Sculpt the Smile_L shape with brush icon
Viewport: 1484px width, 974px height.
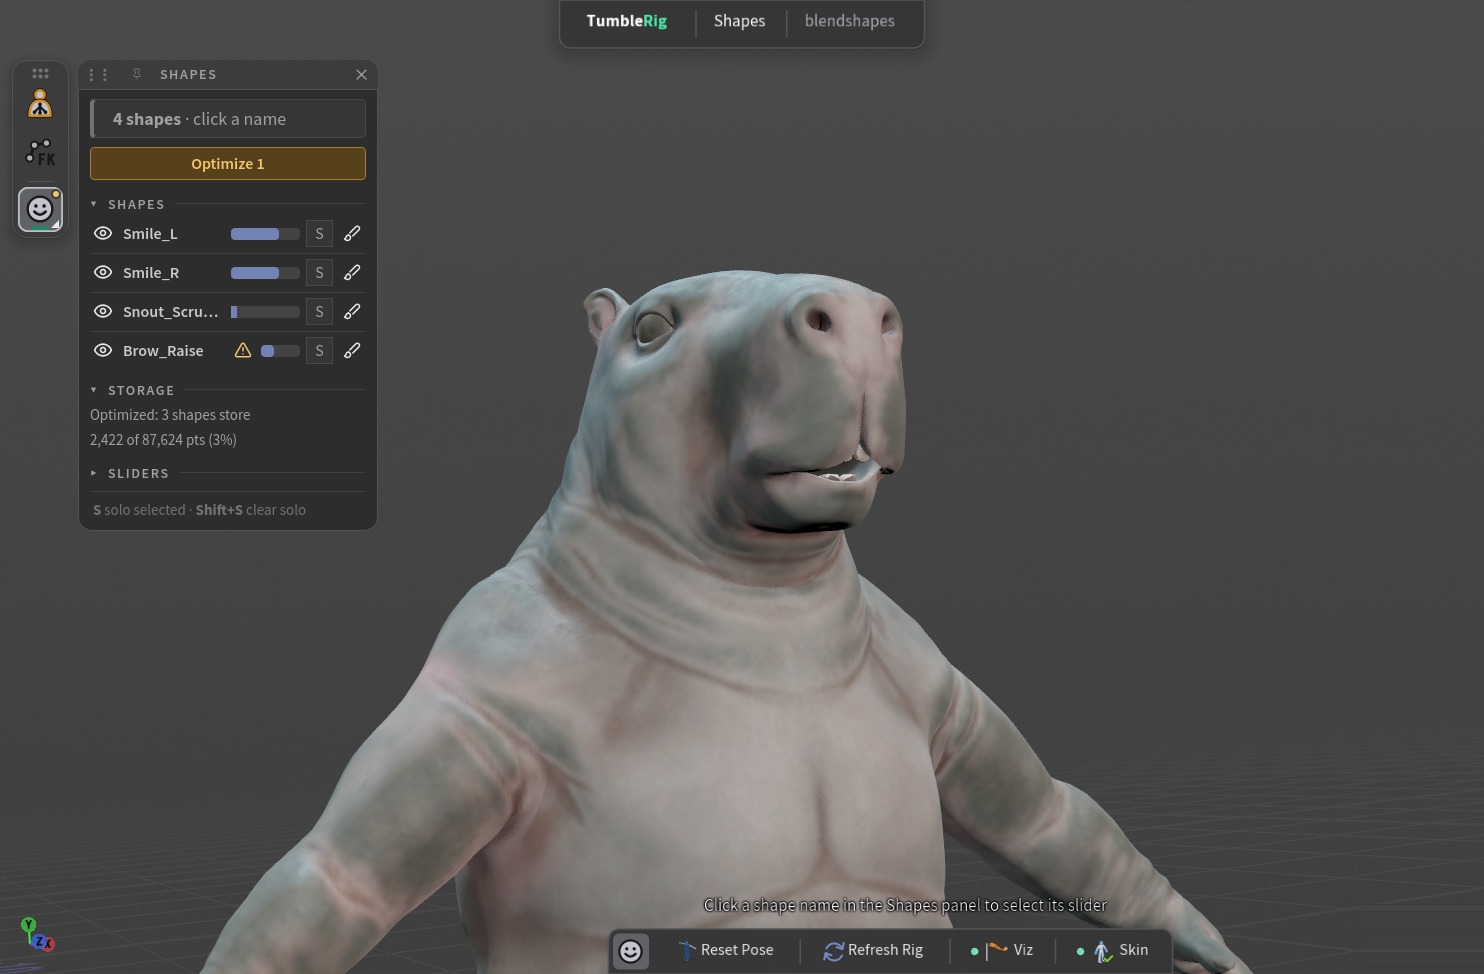[x=352, y=234]
